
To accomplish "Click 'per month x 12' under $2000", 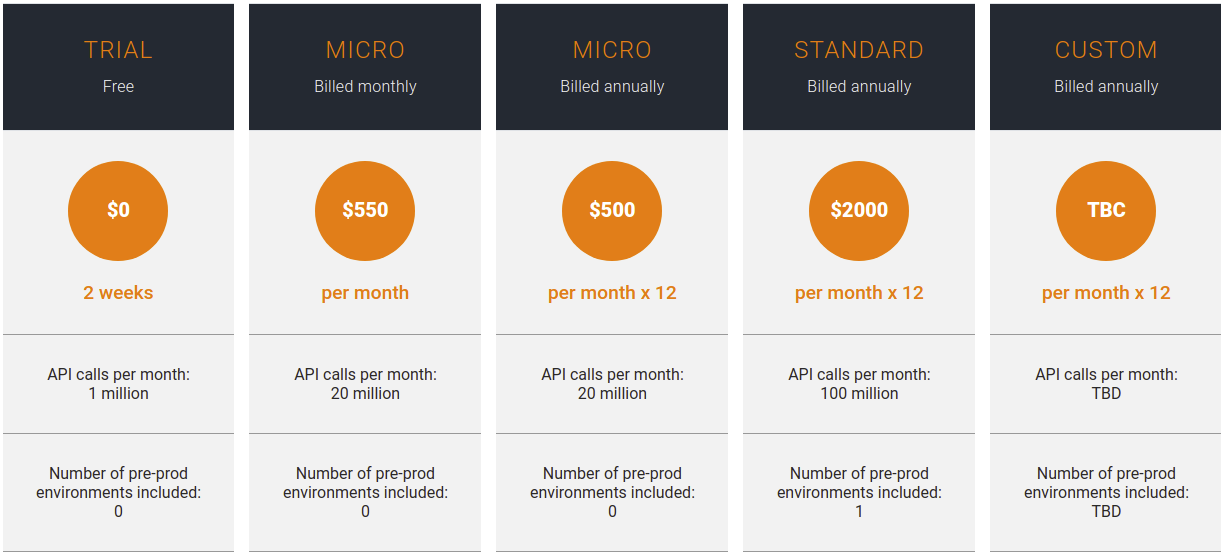I will pos(859,293).
